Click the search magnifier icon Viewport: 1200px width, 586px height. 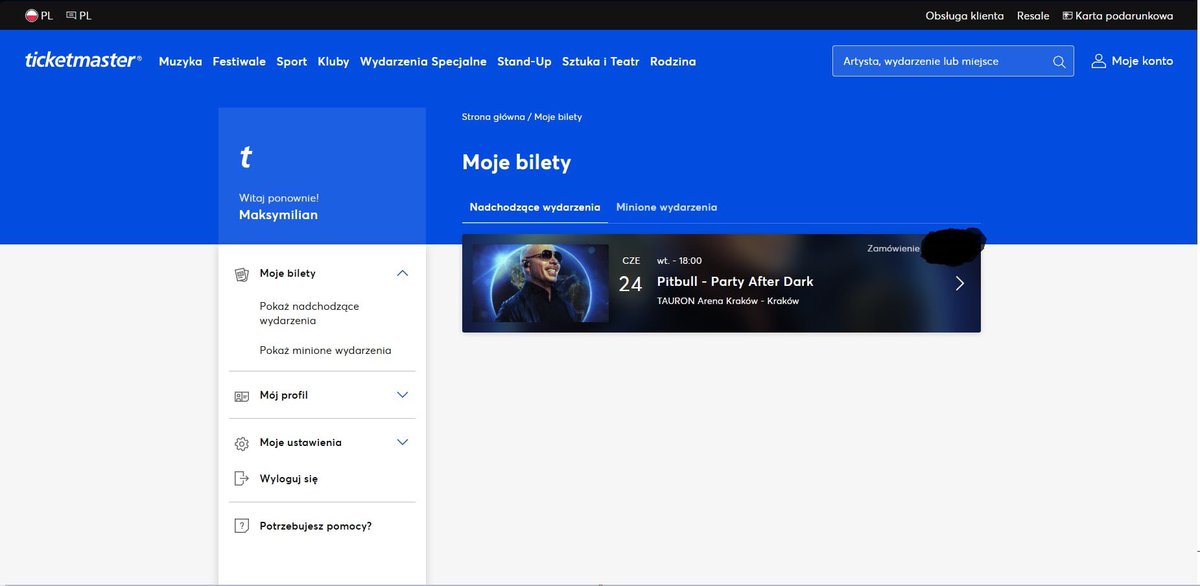pyautogui.click(x=1059, y=61)
